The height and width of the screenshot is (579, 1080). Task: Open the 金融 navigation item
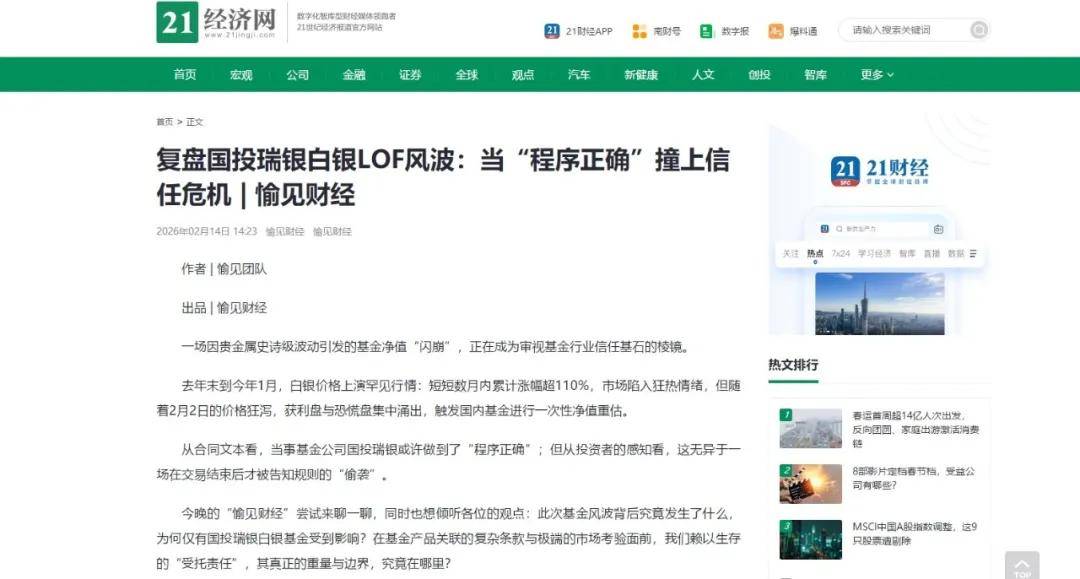coord(354,74)
